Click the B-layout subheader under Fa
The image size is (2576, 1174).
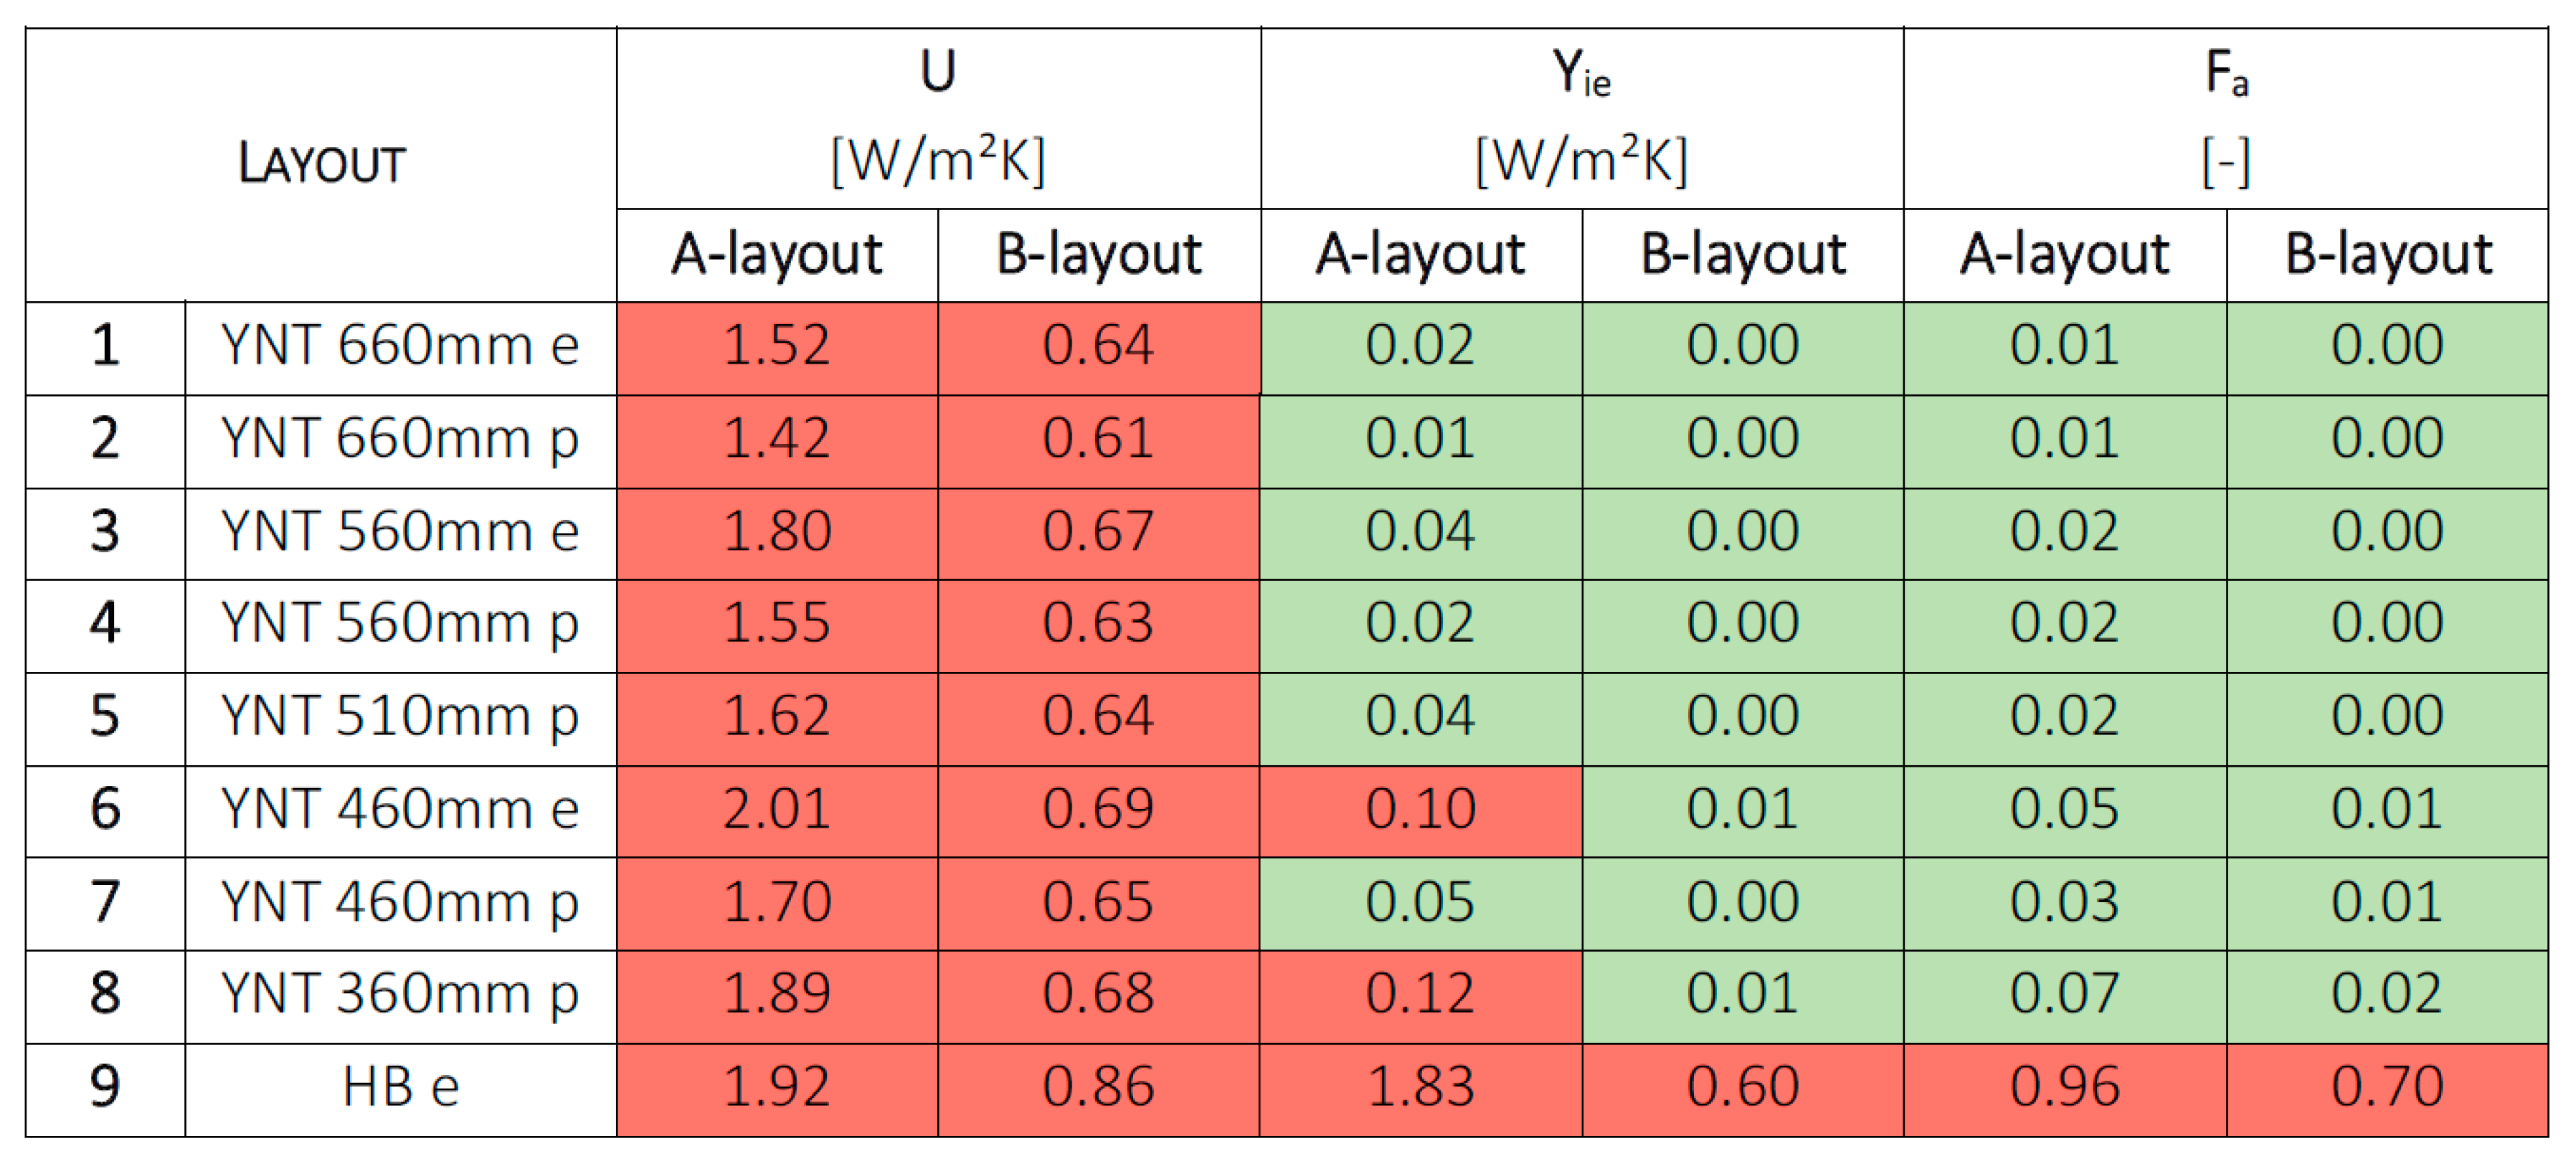[x=2387, y=254]
